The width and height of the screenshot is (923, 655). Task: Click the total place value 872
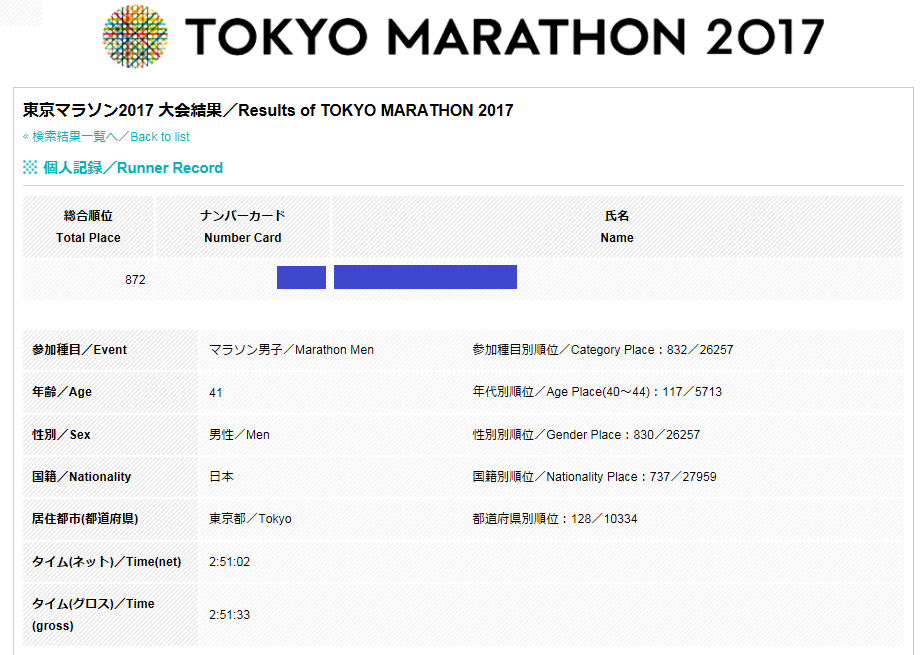135,280
